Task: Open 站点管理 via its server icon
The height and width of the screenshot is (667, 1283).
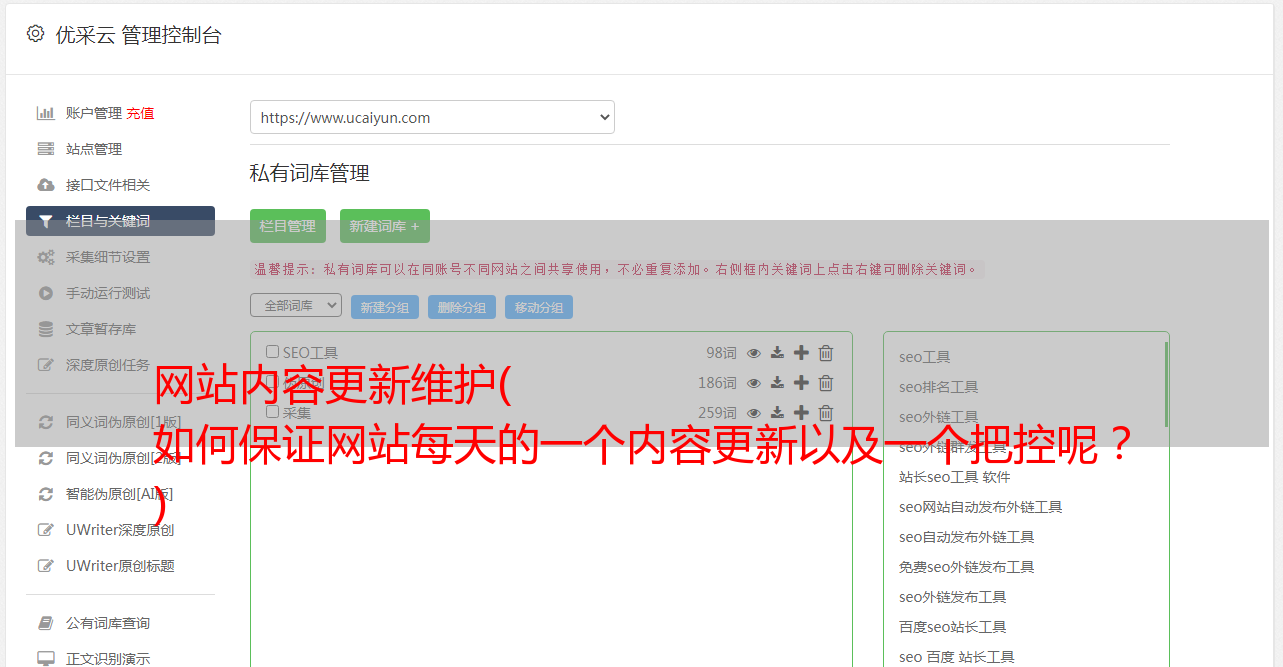Action: pyautogui.click(x=46, y=149)
